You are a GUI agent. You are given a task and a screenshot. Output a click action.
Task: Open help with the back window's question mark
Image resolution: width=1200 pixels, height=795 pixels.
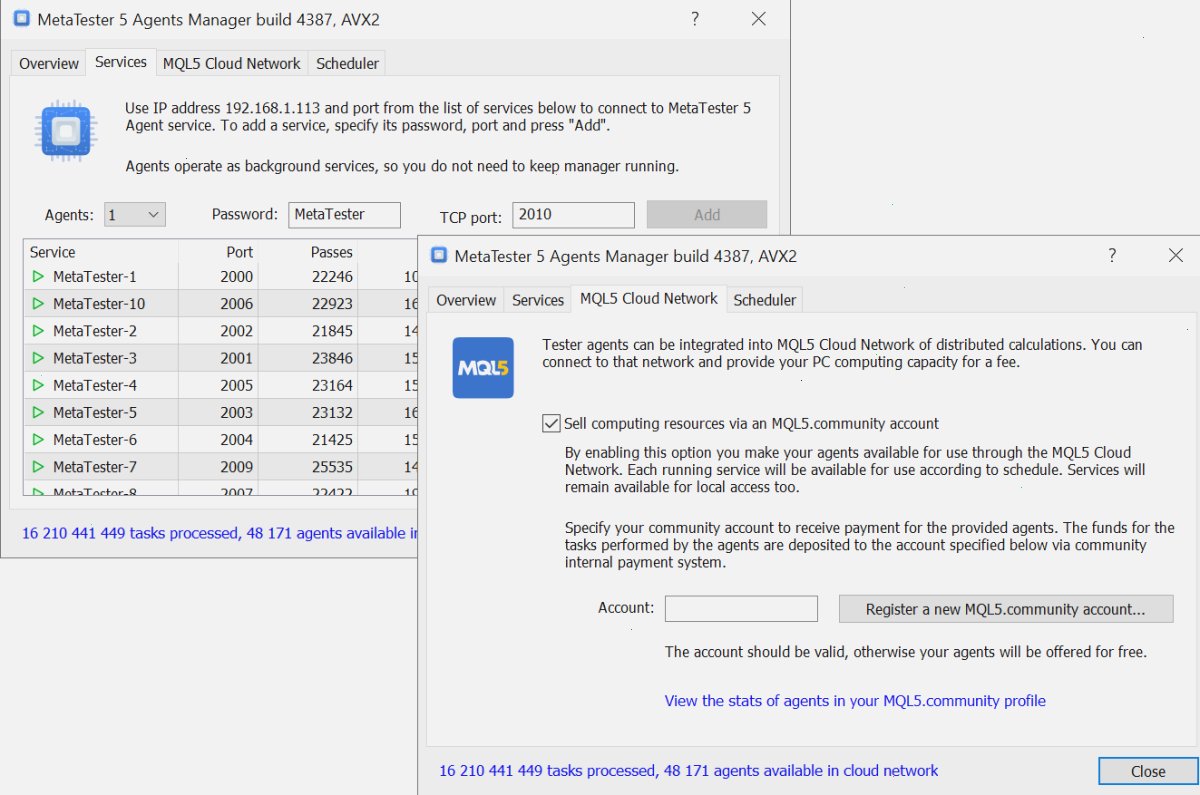coord(695,19)
